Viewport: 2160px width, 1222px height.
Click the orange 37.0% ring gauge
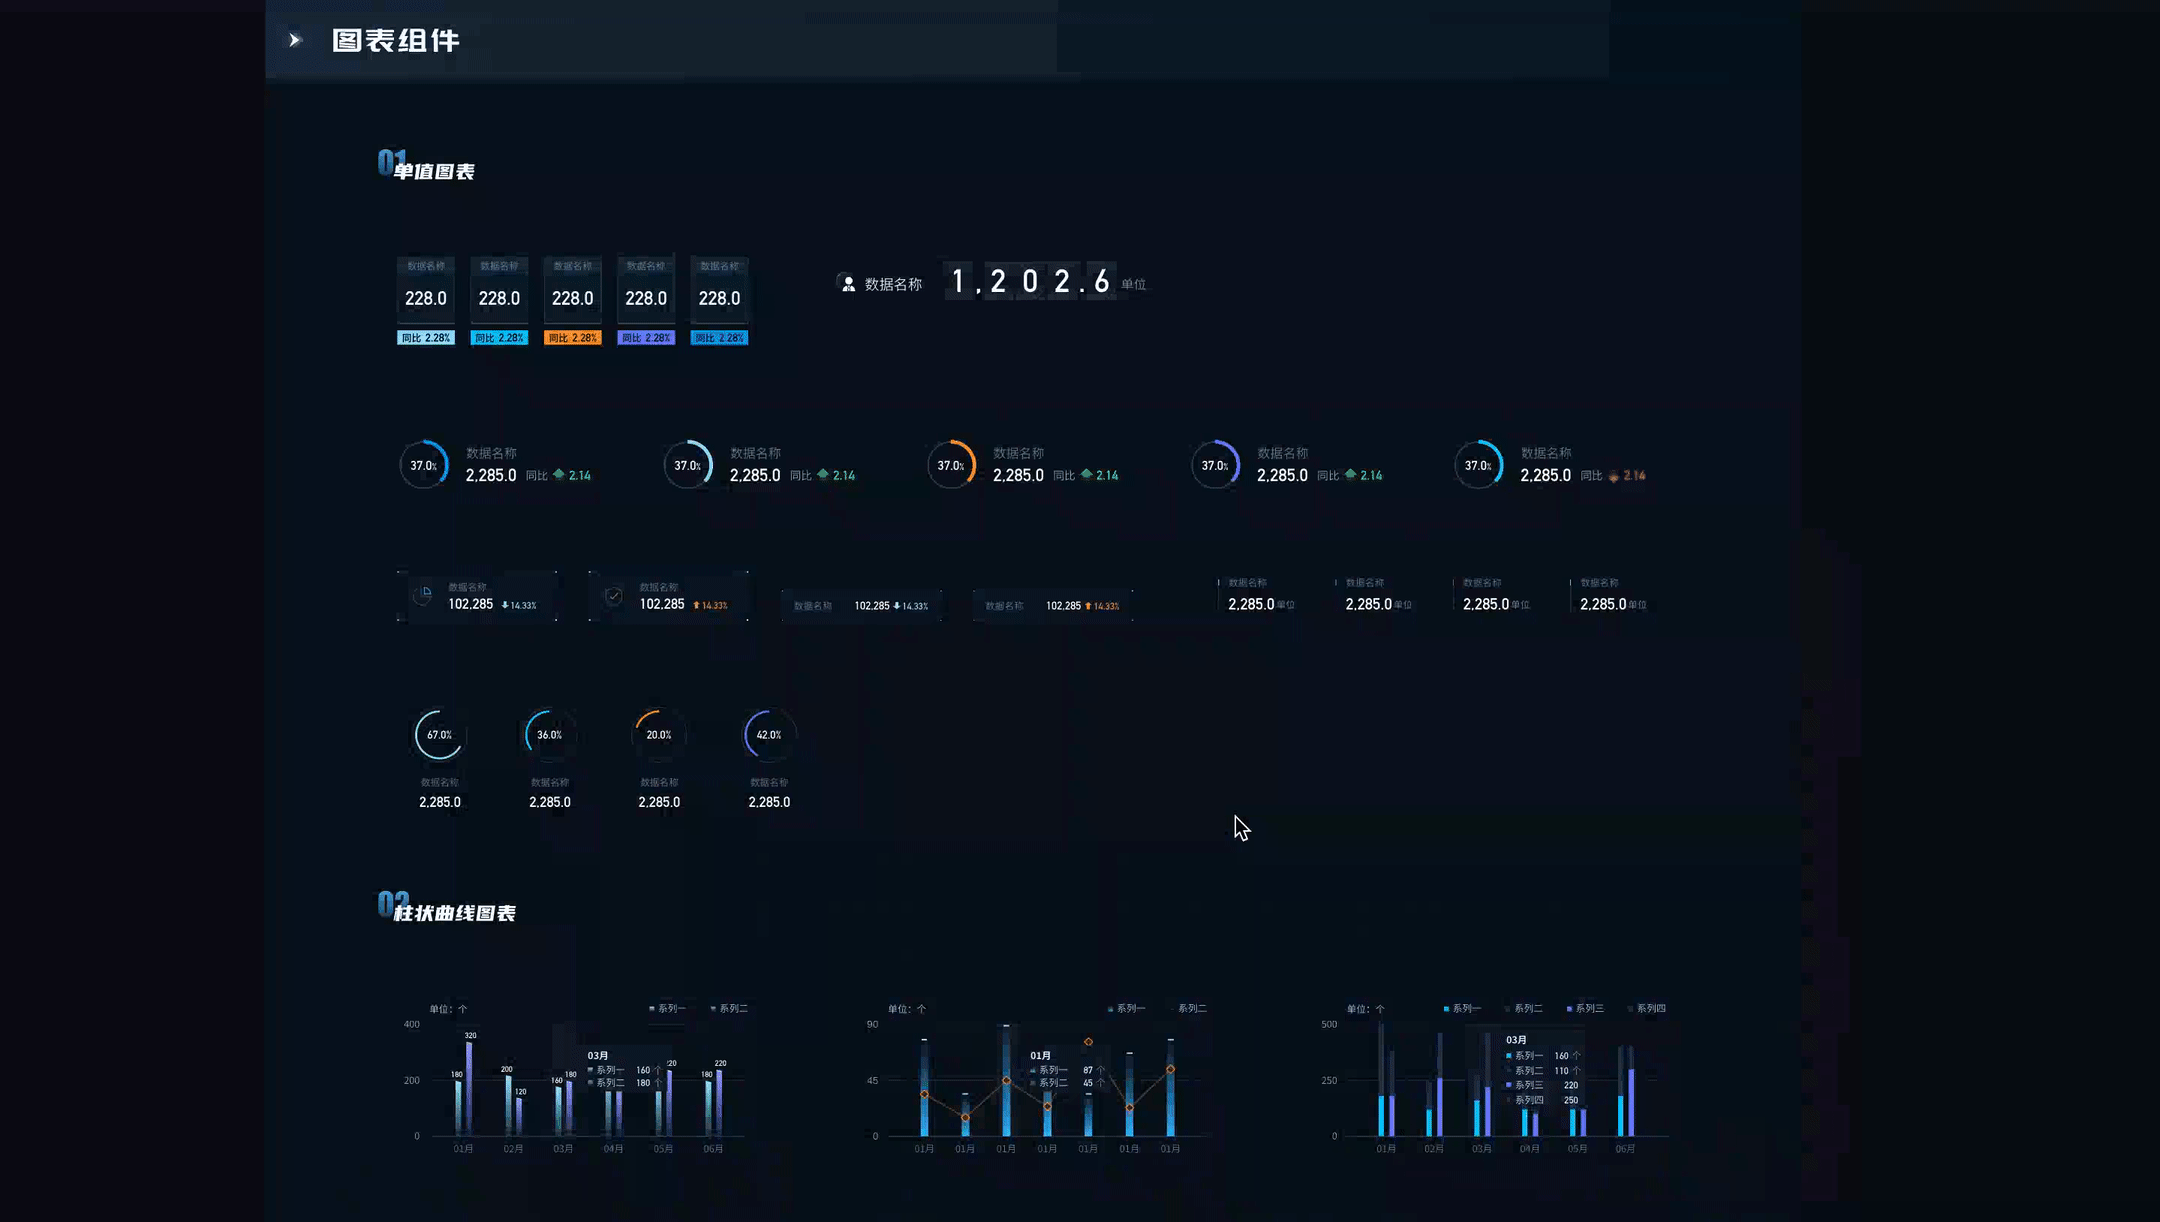point(951,465)
